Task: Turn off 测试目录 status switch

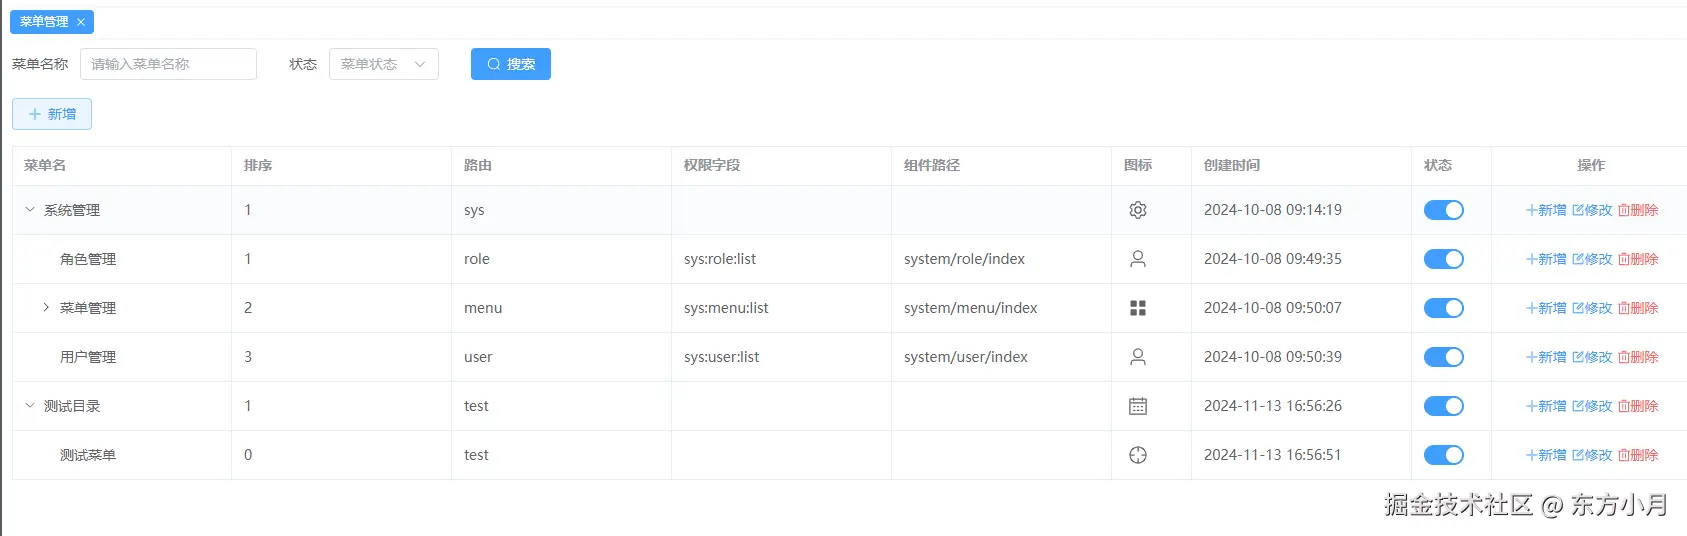Action: pos(1443,406)
